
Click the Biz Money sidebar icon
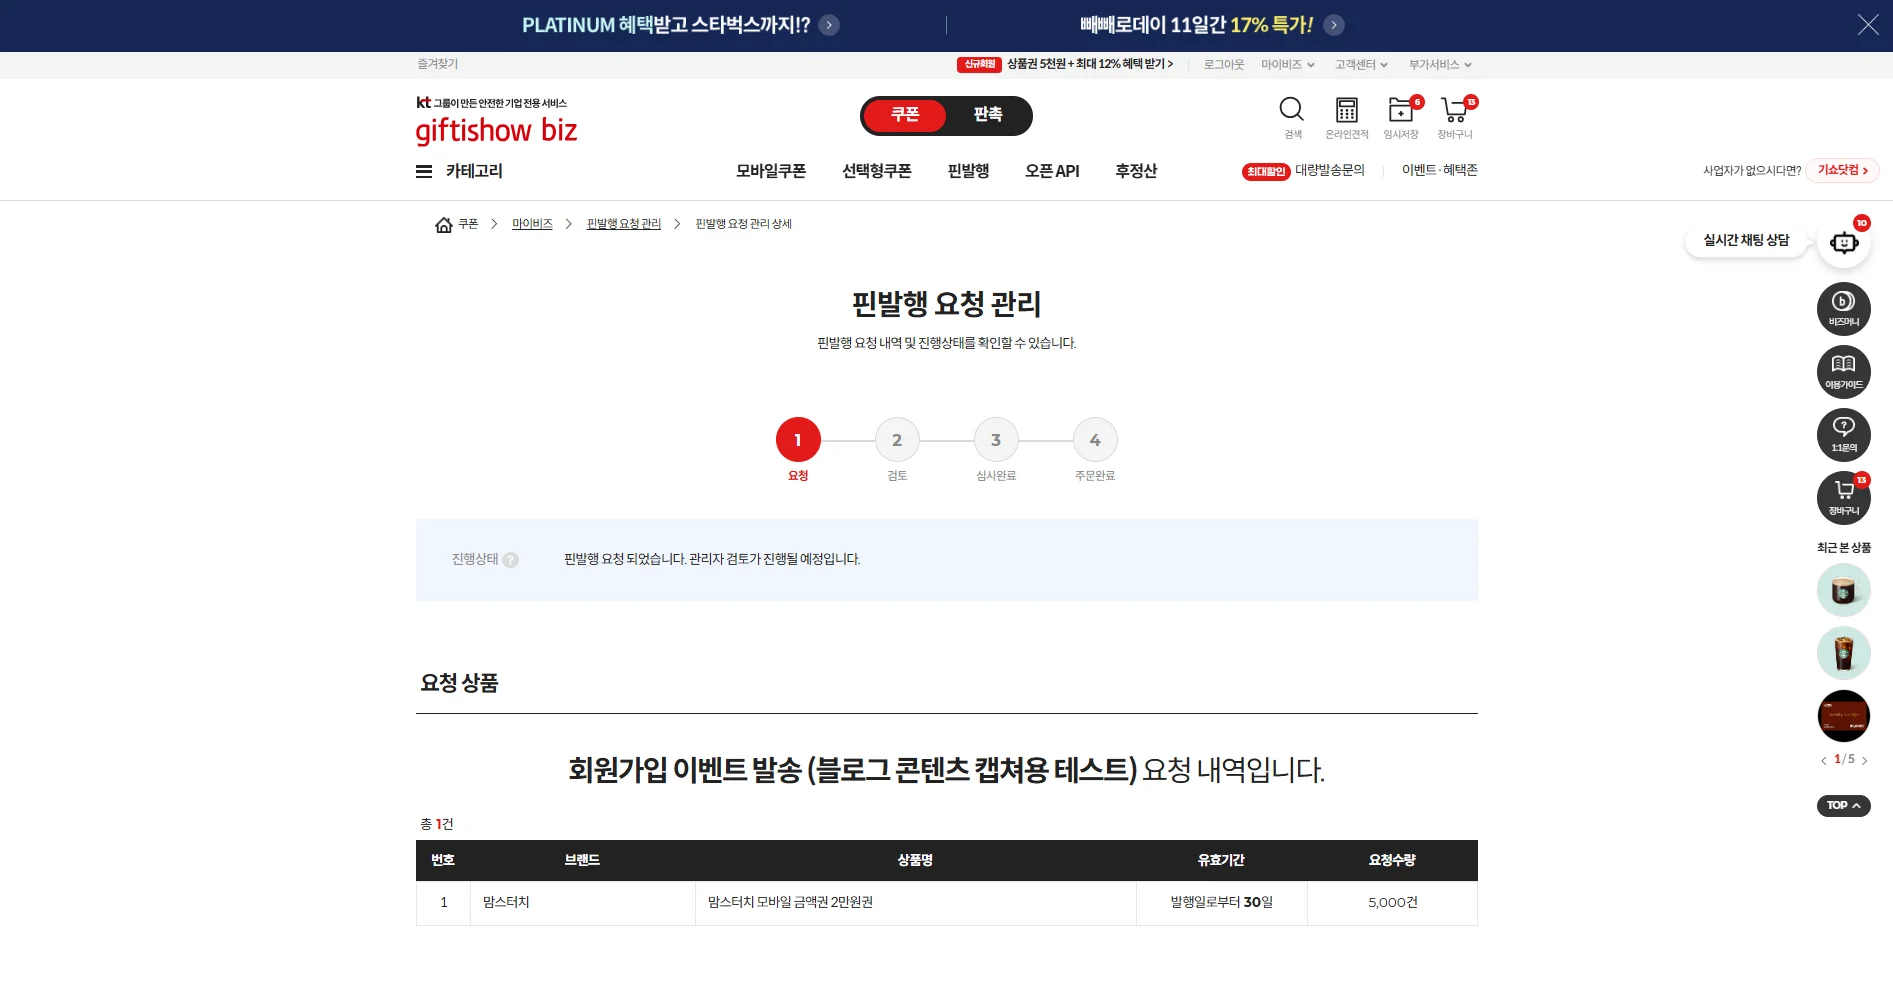(1843, 308)
